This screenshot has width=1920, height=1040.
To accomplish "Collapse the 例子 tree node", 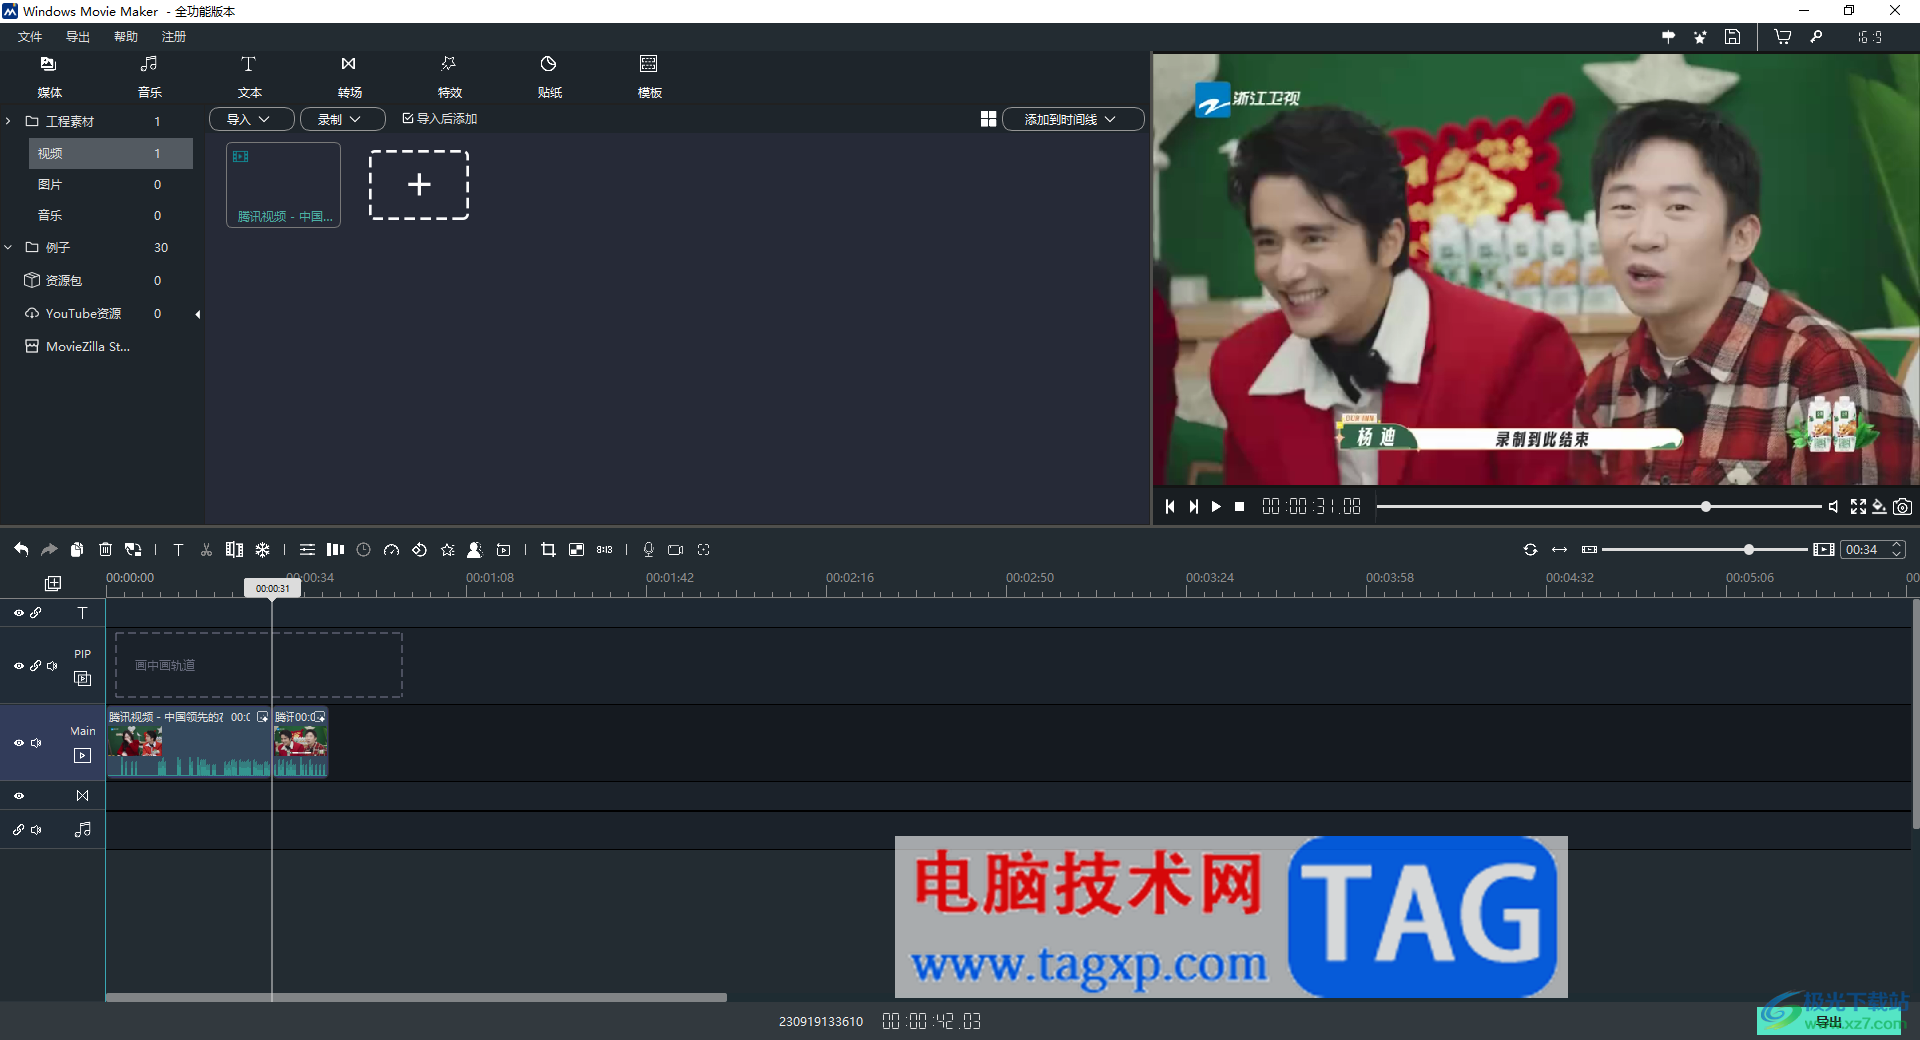I will 8,247.
